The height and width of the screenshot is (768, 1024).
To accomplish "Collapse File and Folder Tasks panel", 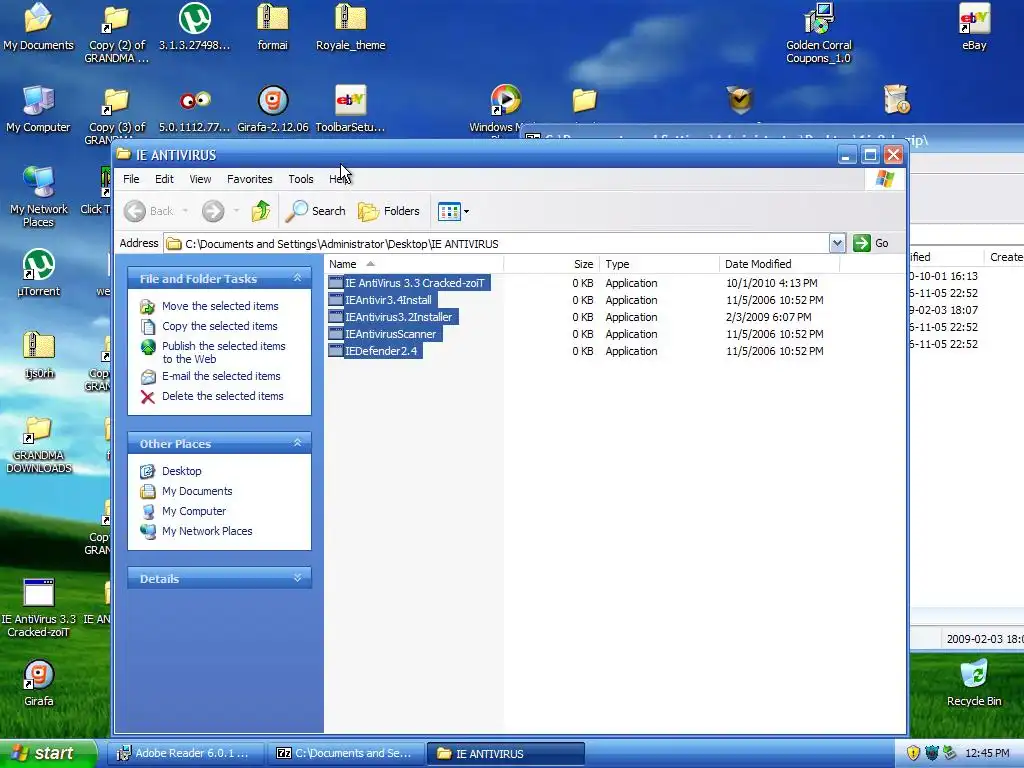I will [297, 278].
